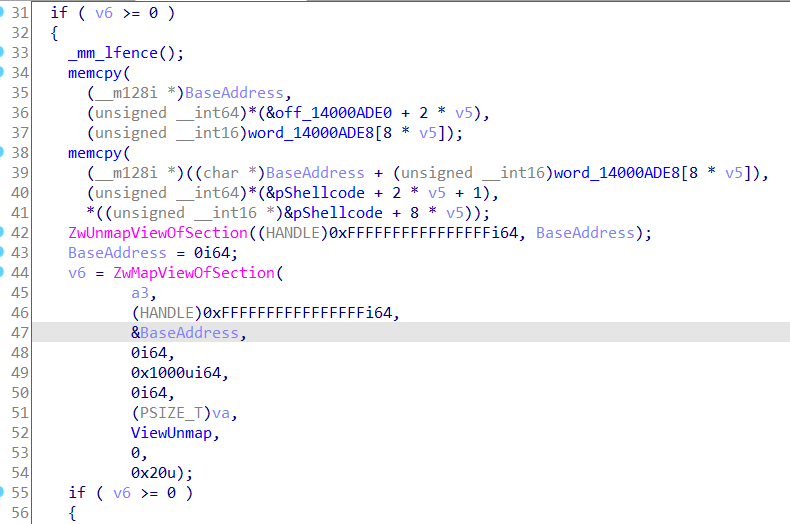Toggle the breakpoint dot beside line 55
The image size is (790, 524).
click(x=2, y=492)
